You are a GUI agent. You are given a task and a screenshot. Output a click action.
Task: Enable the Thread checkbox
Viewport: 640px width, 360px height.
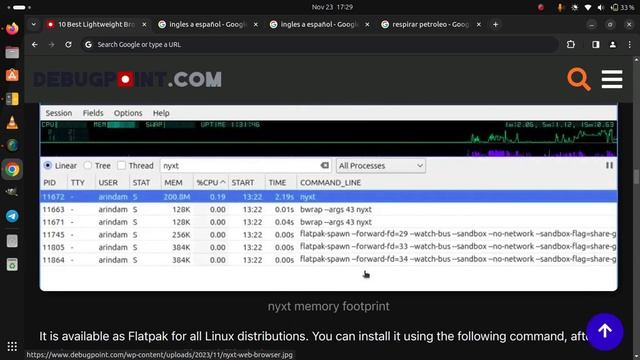coord(121,165)
